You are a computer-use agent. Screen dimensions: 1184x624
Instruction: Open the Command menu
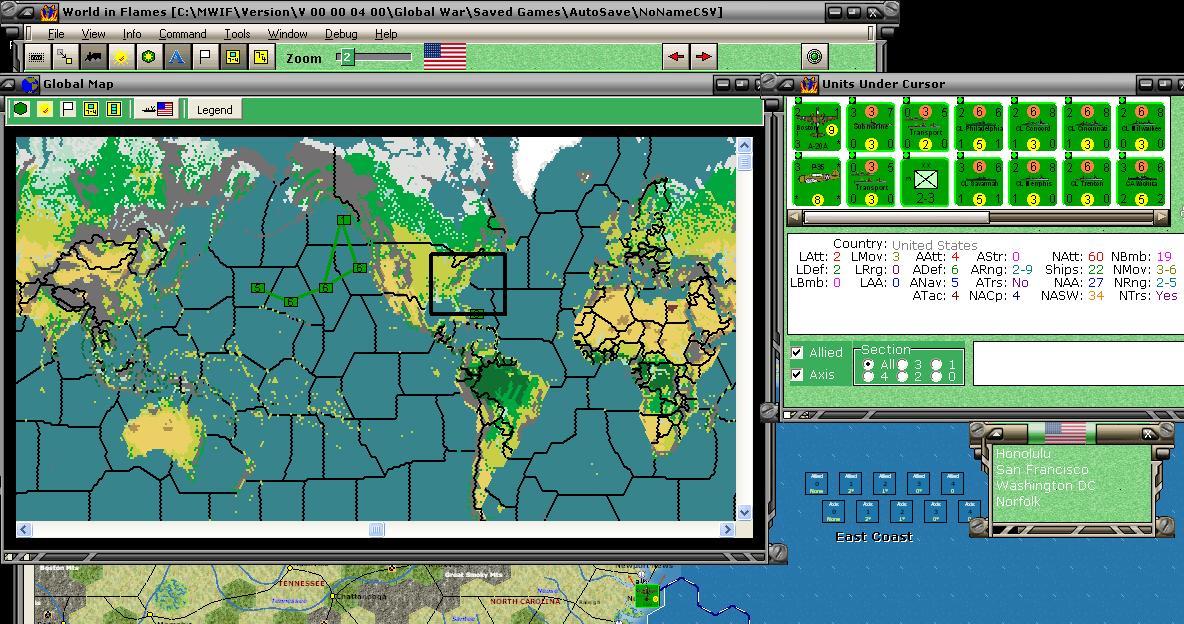pyautogui.click(x=183, y=34)
